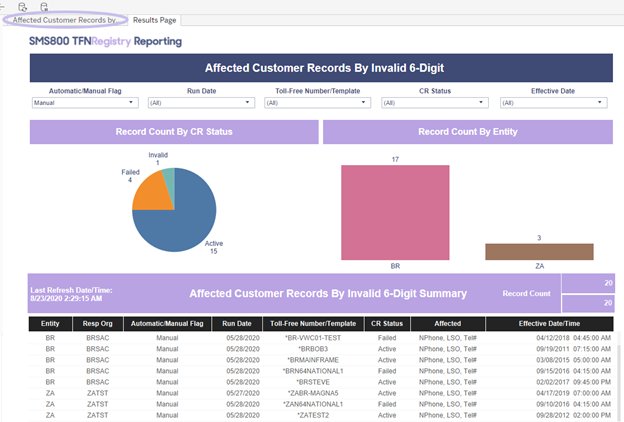Click the back arrow icon in toolbar
Viewport: 624px width, 422px height.
click(2, 6)
